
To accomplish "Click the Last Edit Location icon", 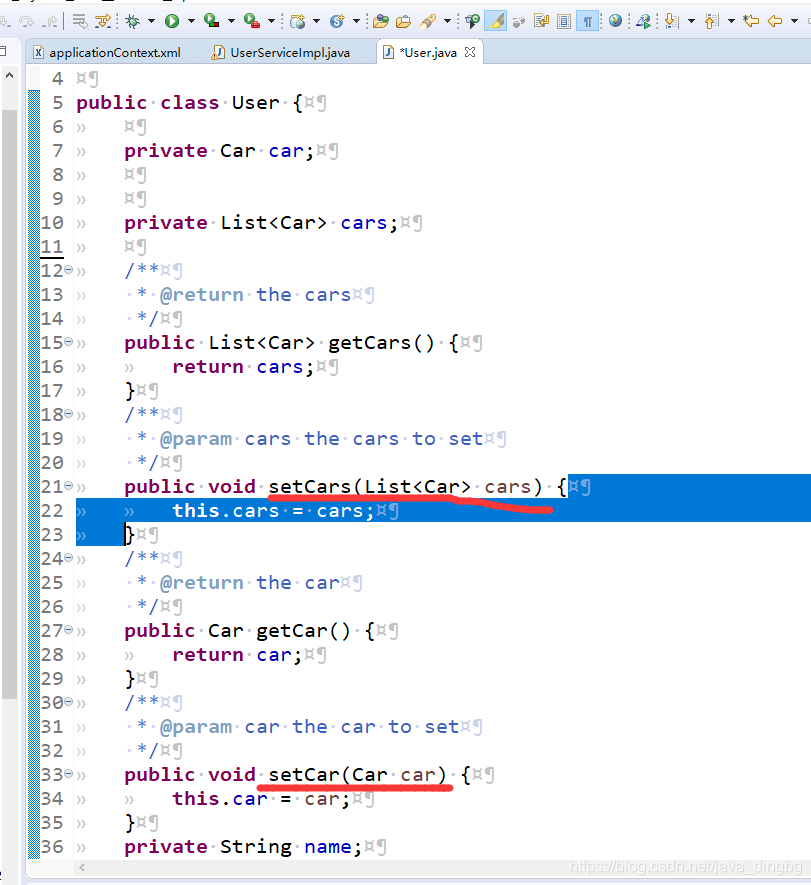I will tap(751, 21).
